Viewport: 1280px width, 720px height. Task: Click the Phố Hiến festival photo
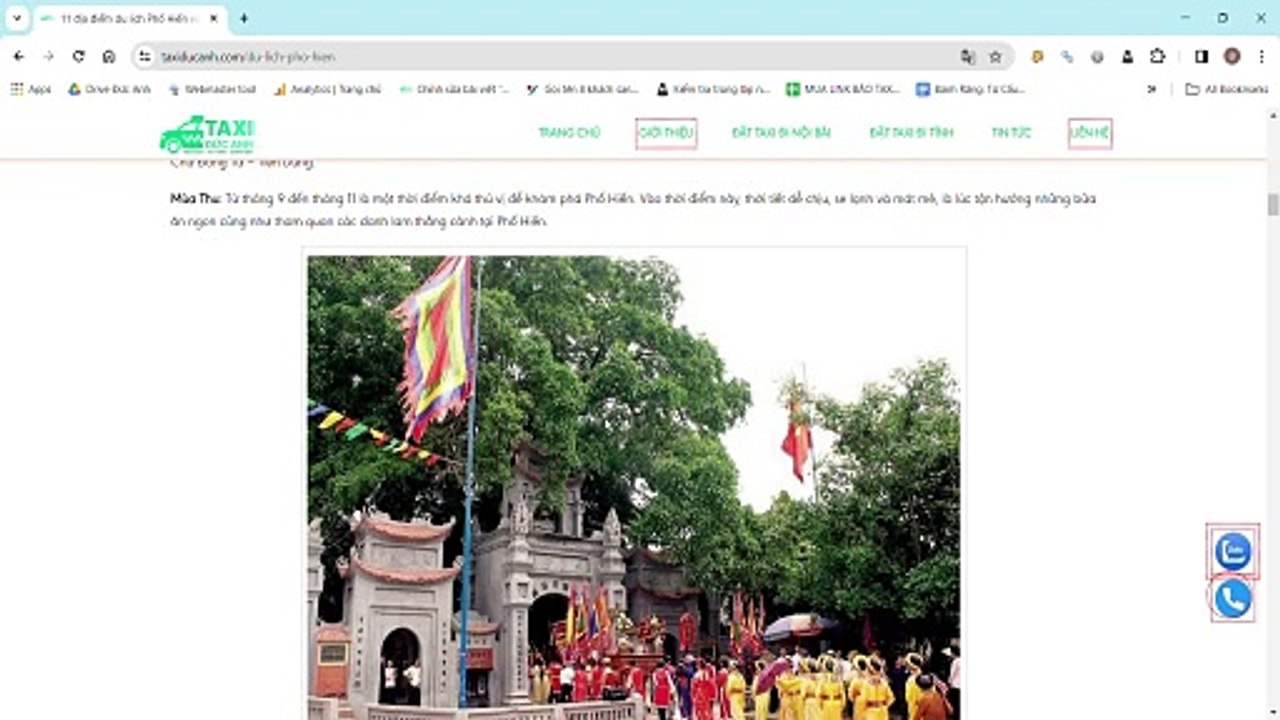(634, 488)
